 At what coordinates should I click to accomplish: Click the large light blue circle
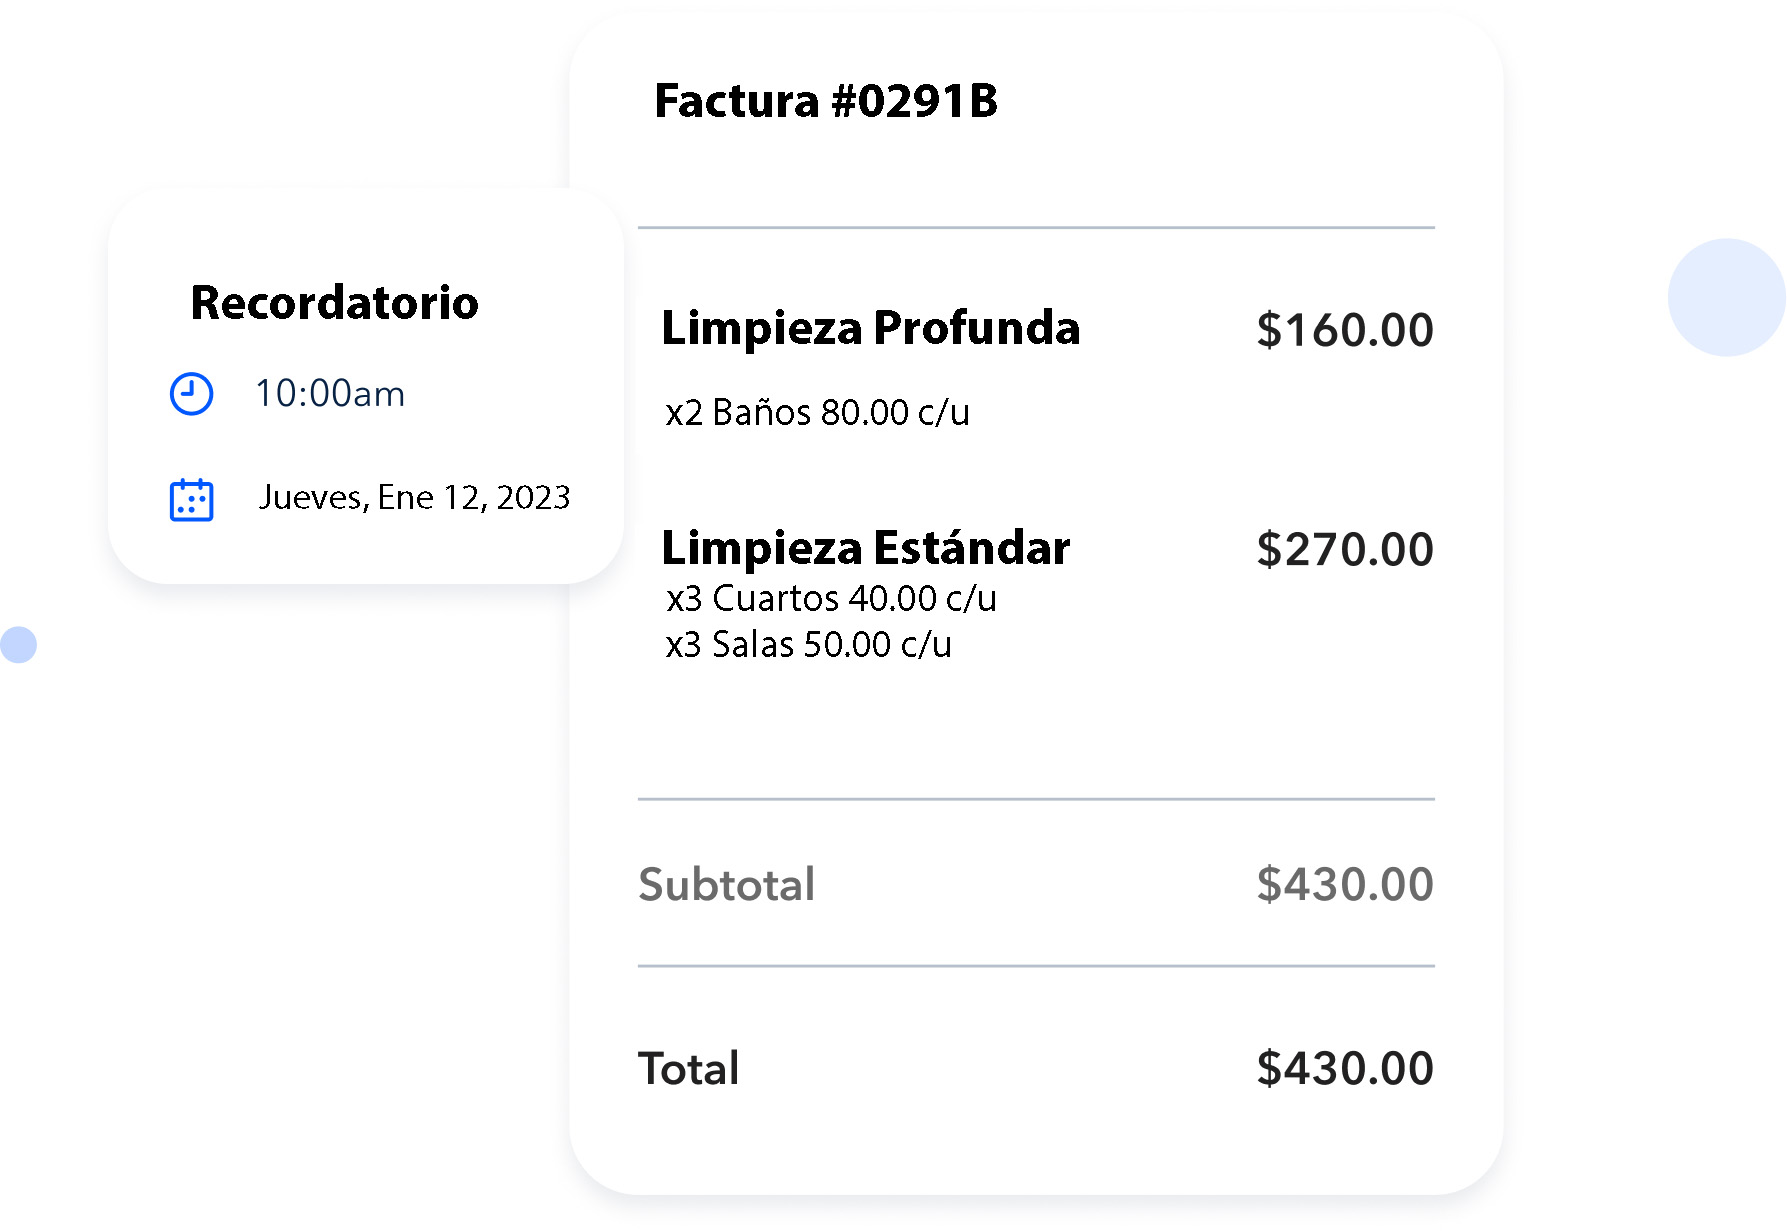click(x=1726, y=297)
